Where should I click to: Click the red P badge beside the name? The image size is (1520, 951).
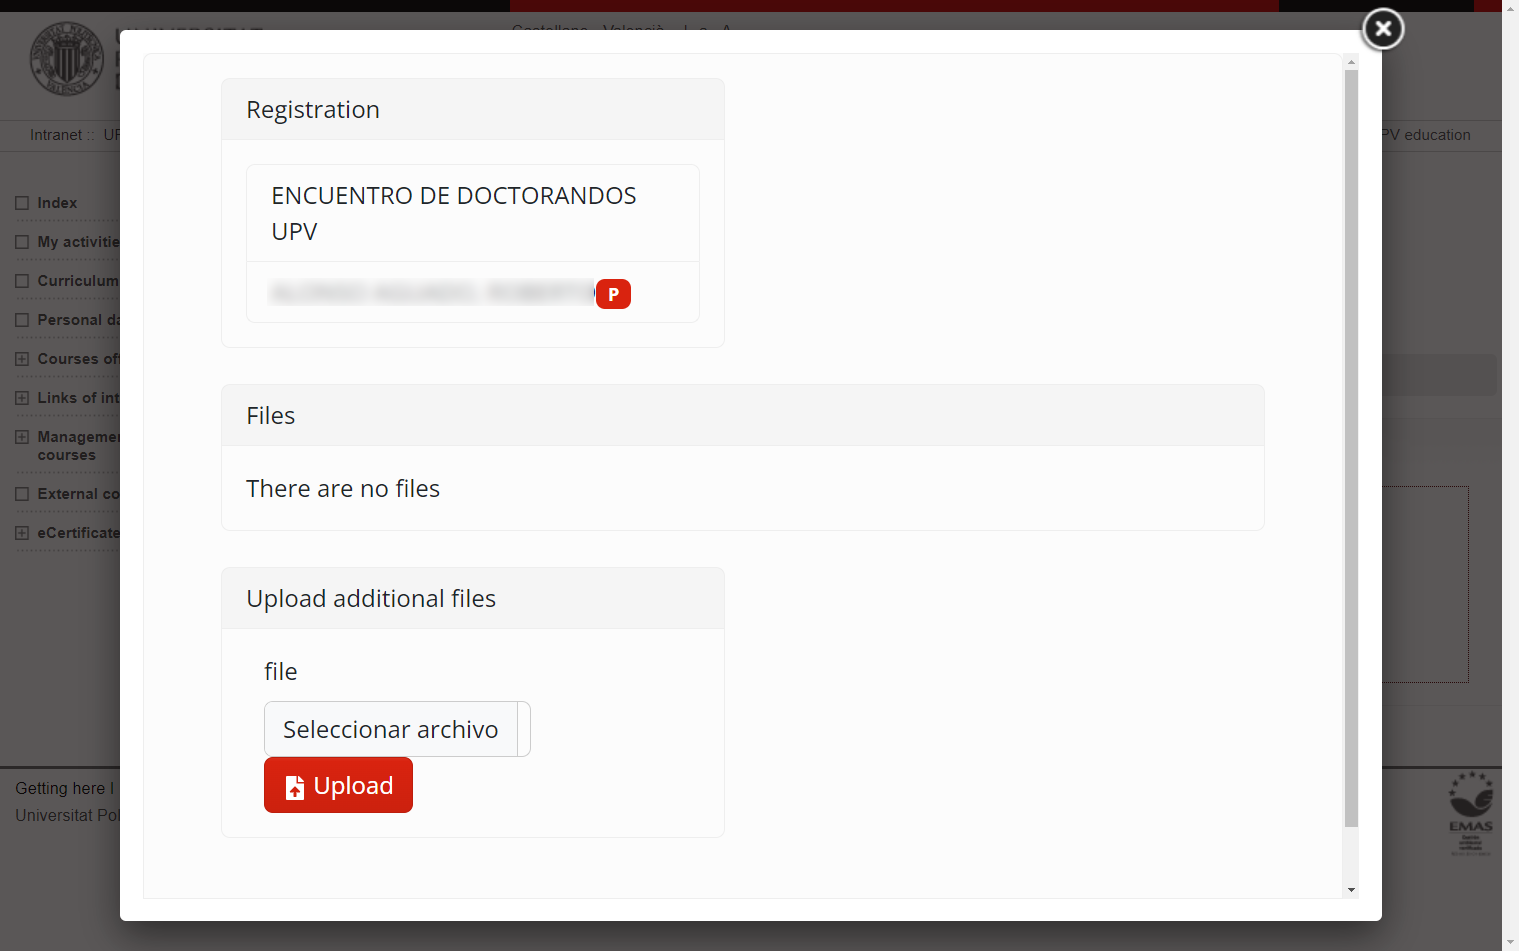coord(613,294)
